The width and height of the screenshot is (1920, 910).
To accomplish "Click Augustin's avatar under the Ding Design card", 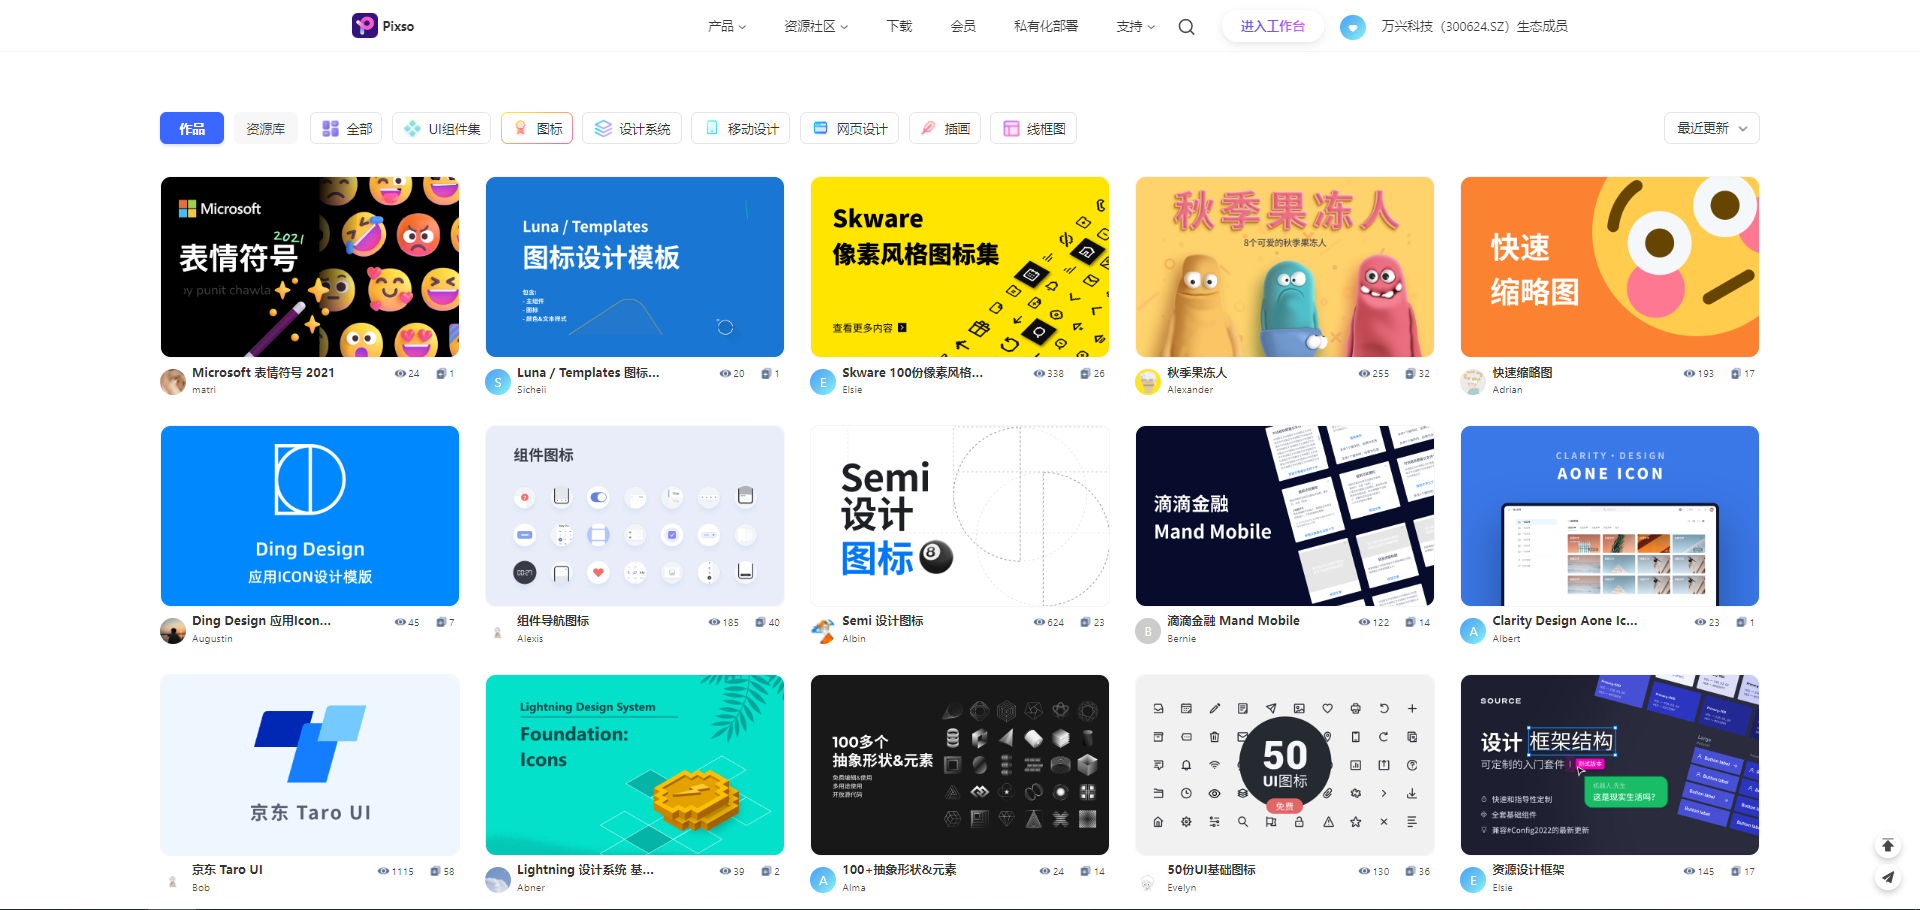I will point(173,630).
